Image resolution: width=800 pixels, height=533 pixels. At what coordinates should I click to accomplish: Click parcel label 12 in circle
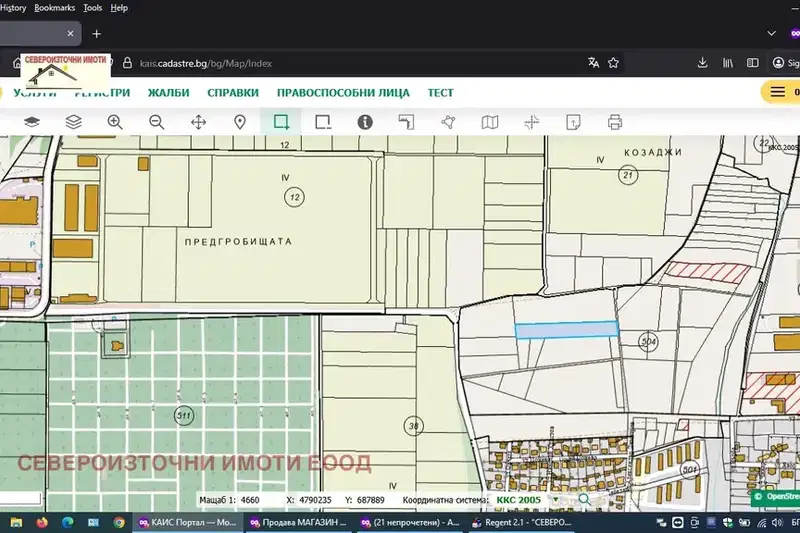294,197
